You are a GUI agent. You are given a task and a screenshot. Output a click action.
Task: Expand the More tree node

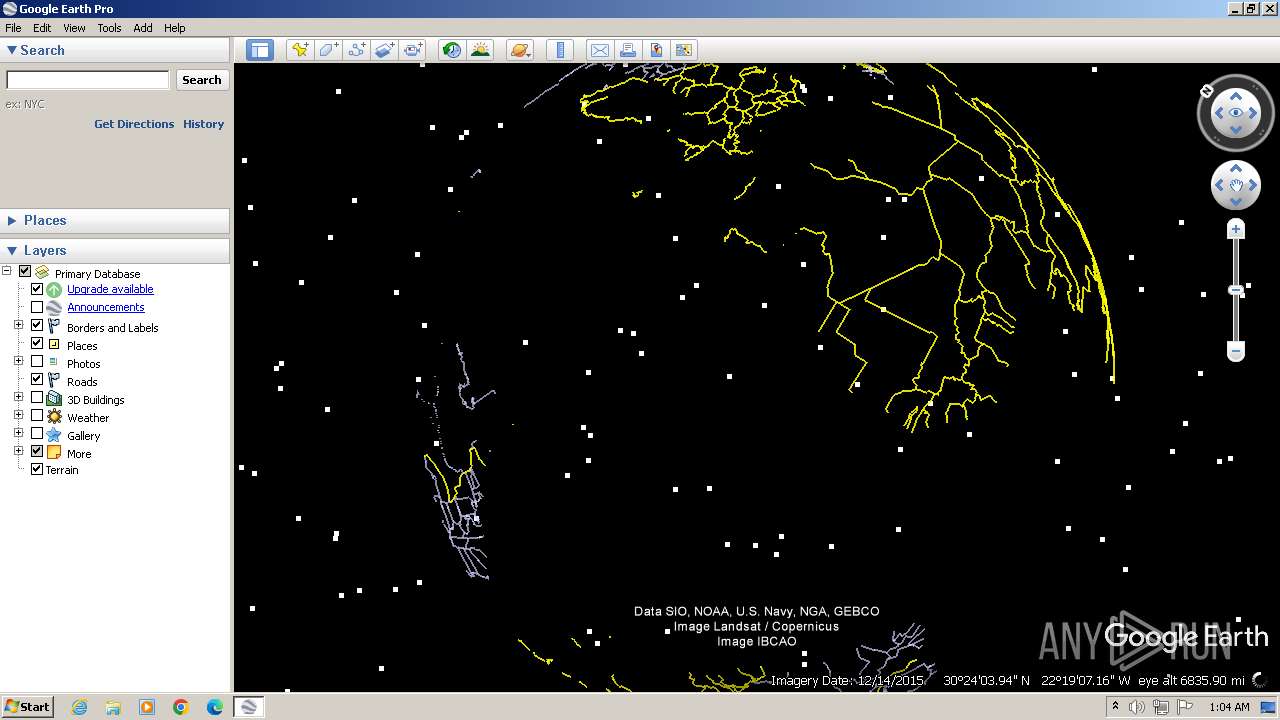18,451
